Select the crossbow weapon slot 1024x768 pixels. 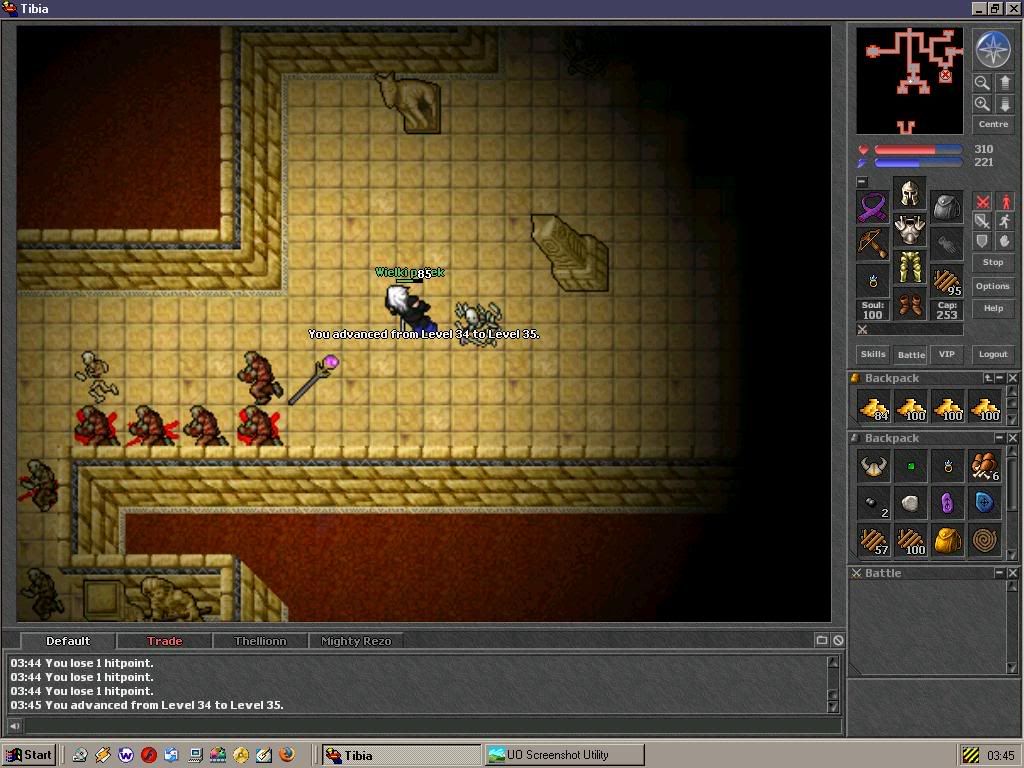872,244
